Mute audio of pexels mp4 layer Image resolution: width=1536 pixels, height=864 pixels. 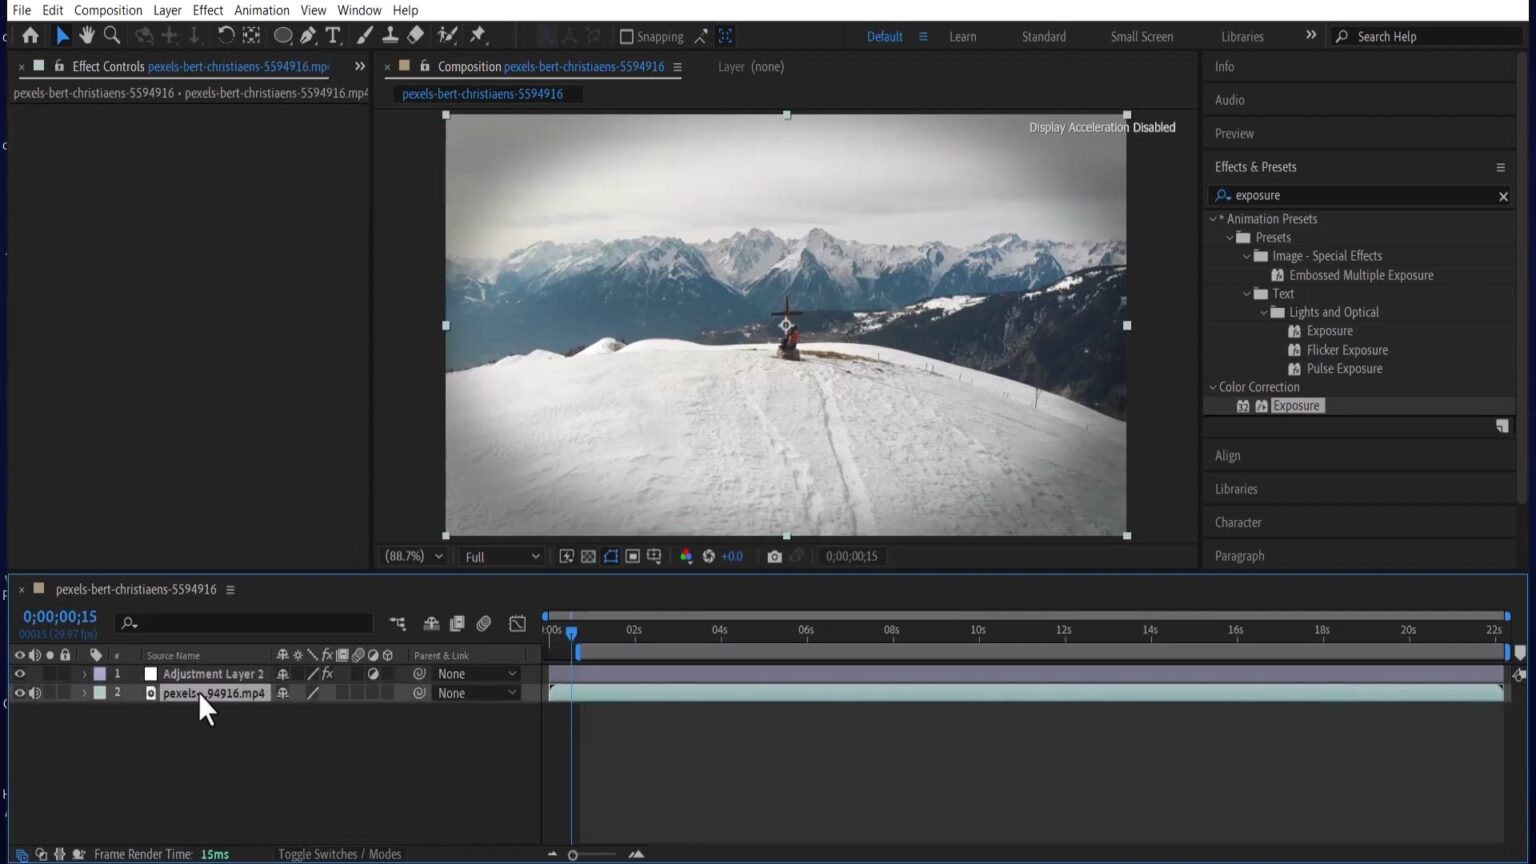pos(35,693)
